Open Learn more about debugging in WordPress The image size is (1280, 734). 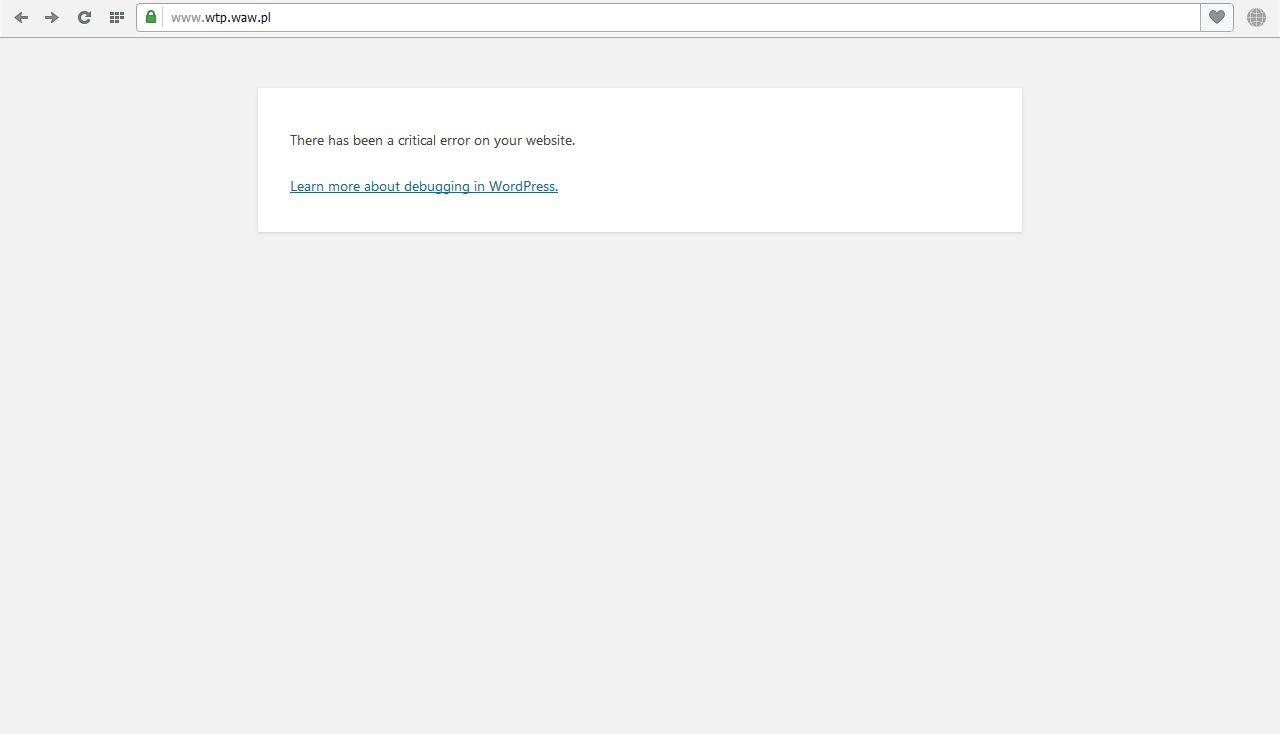pyautogui.click(x=423, y=186)
